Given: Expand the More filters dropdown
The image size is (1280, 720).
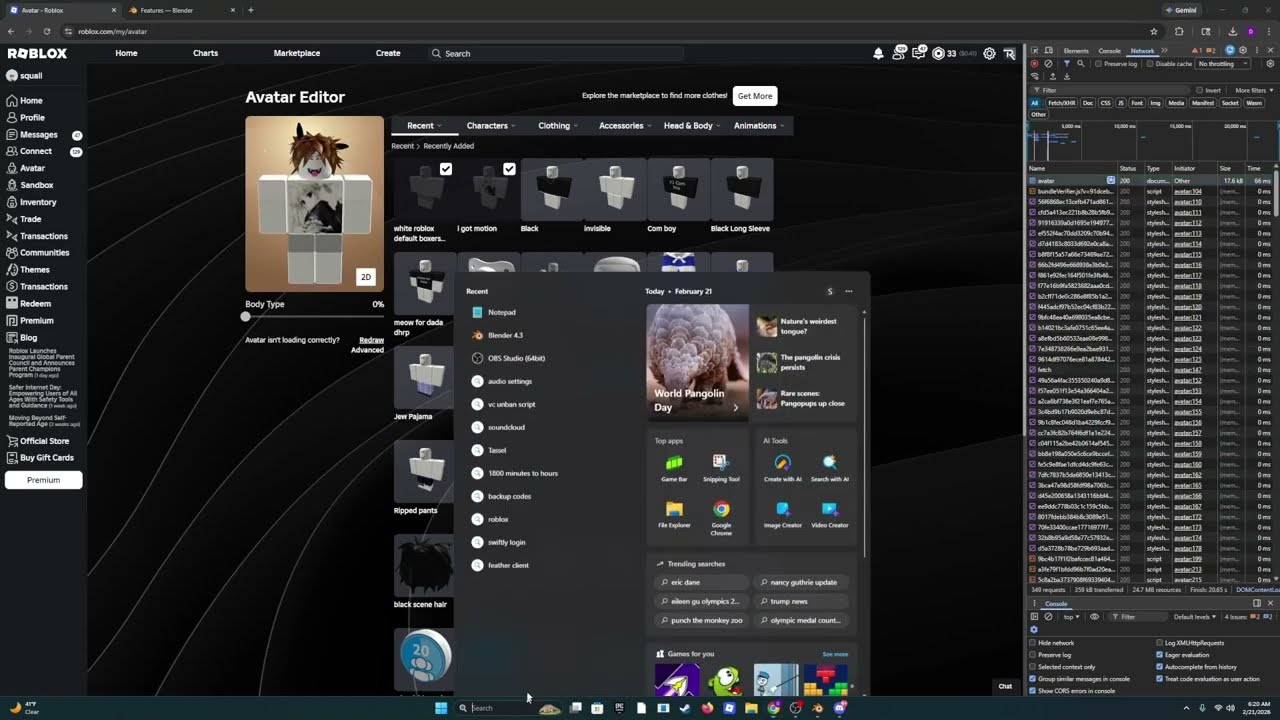Looking at the screenshot, I should (x=1253, y=90).
